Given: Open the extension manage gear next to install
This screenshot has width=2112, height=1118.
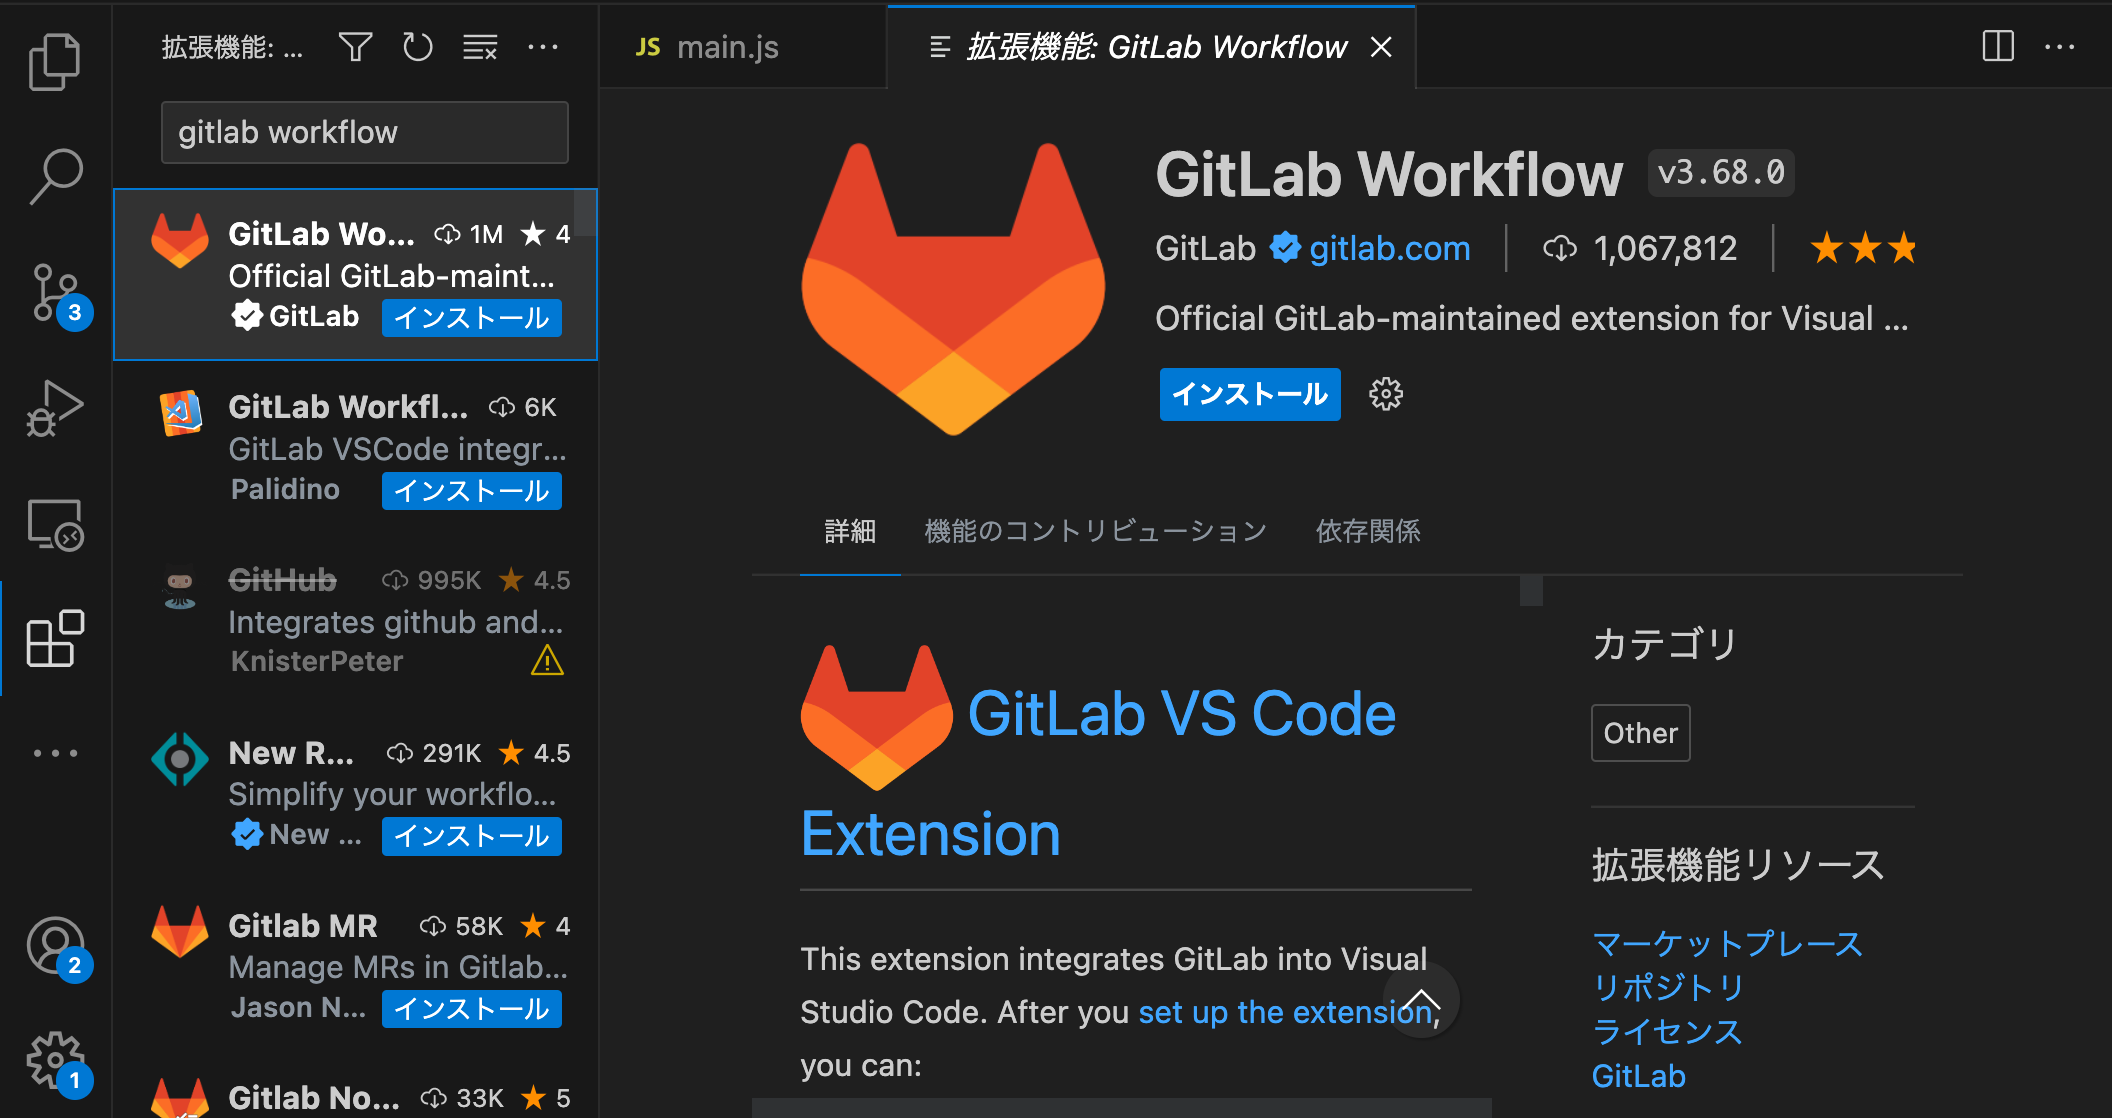Looking at the screenshot, I should coord(1386,394).
